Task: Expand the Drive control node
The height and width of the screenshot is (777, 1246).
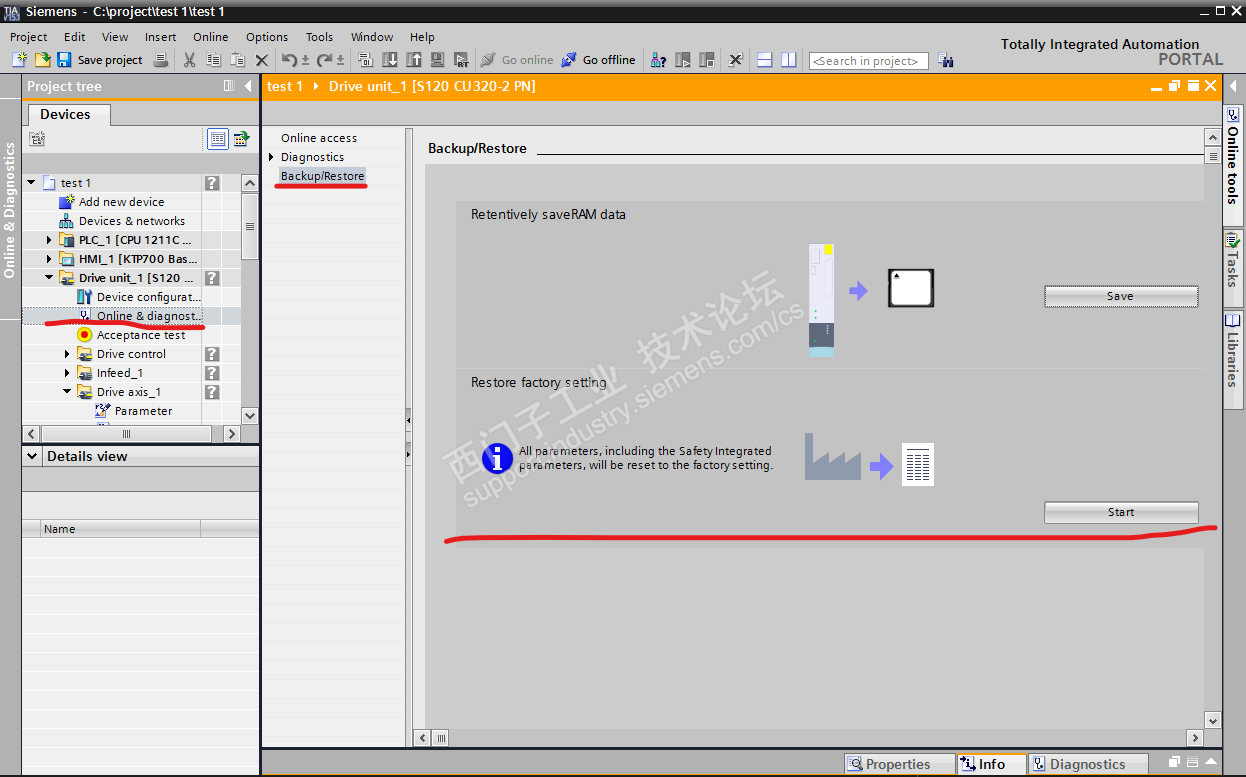Action: click(67, 354)
